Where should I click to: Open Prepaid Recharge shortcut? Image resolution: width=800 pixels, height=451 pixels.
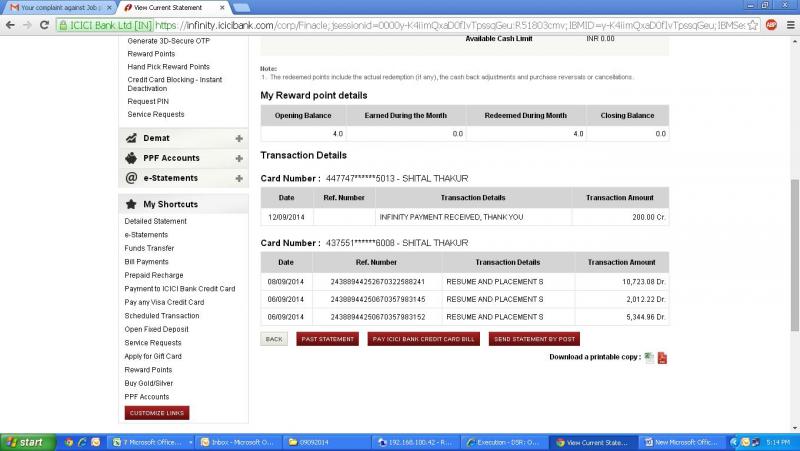coord(154,275)
